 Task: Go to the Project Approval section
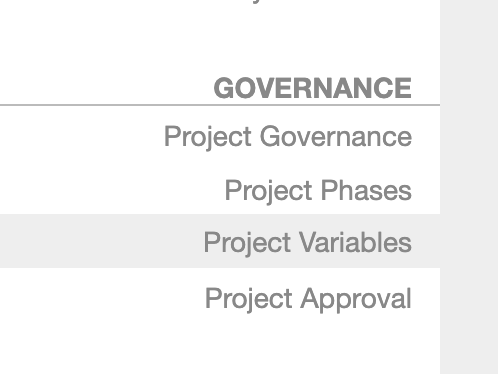coord(308,298)
